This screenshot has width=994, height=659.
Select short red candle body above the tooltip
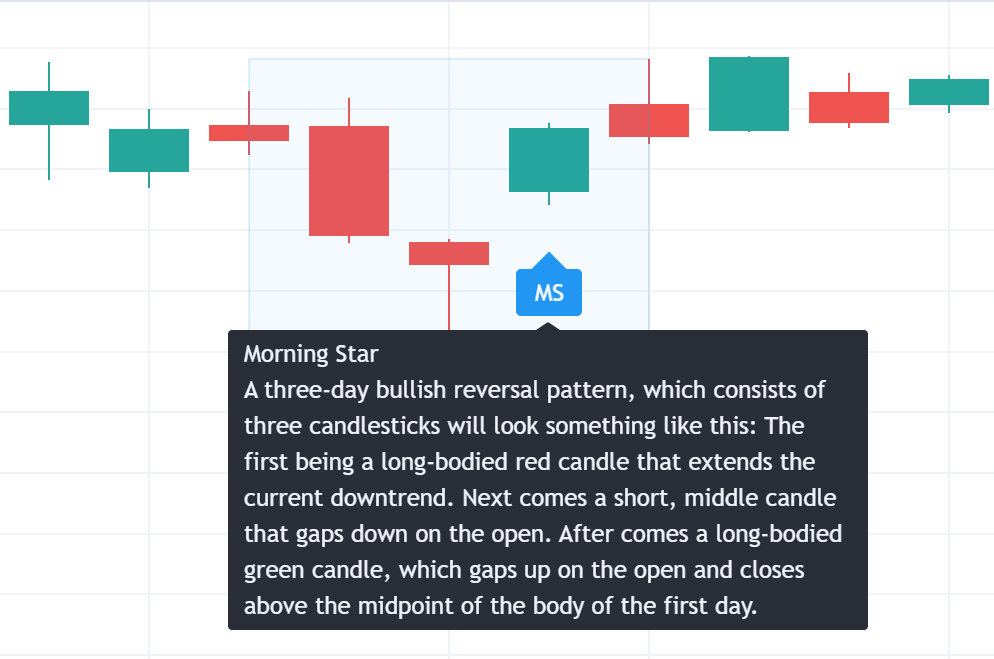tap(449, 253)
